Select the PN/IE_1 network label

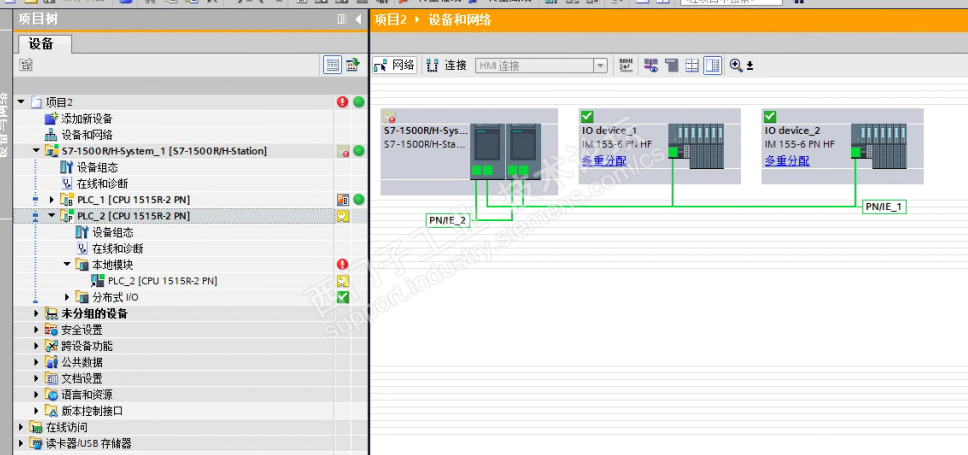pos(884,207)
